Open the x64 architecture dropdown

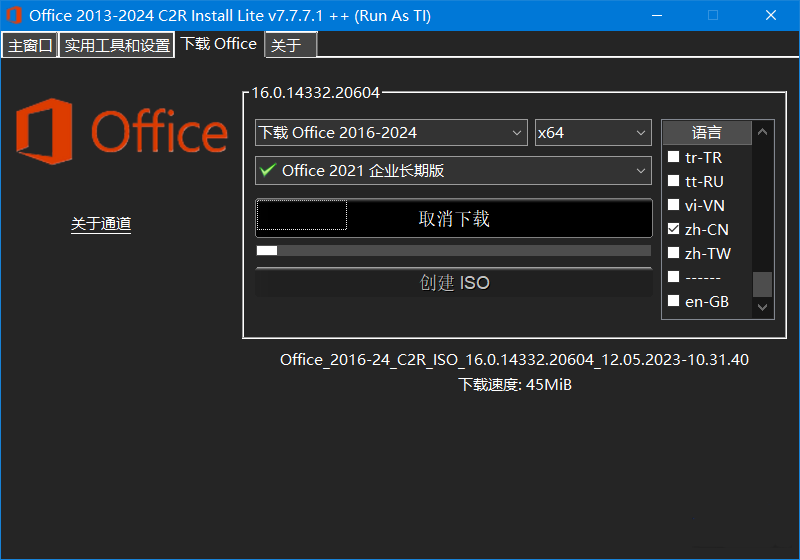point(593,133)
